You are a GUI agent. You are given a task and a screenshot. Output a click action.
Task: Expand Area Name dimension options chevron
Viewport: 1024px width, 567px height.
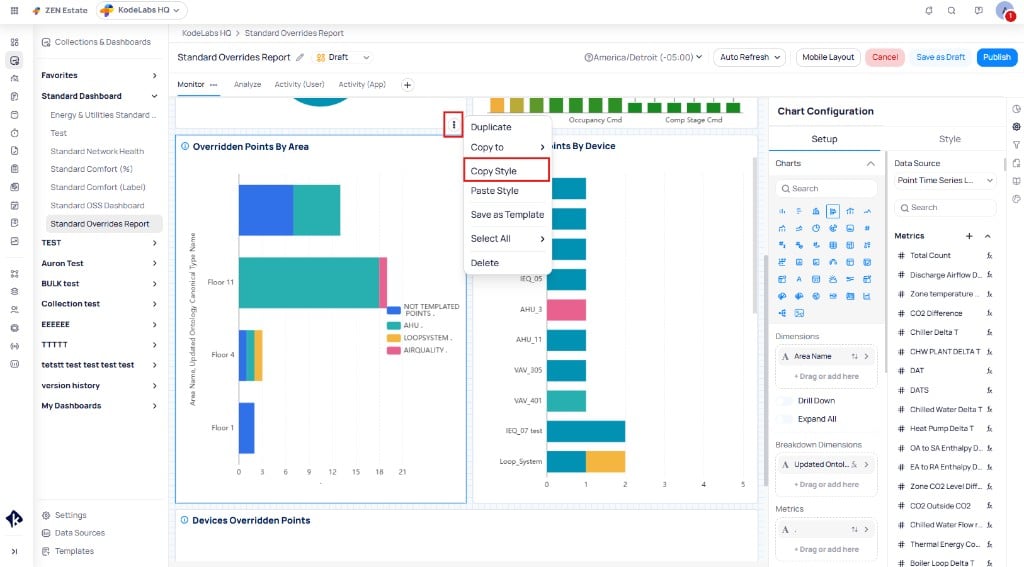pos(867,357)
